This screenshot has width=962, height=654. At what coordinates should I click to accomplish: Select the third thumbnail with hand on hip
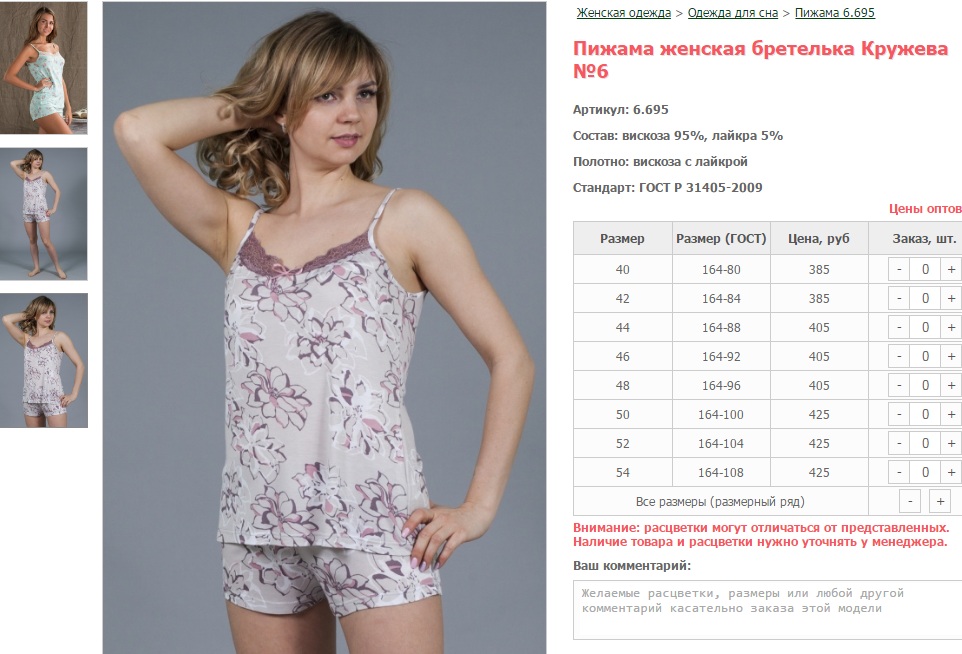point(44,360)
